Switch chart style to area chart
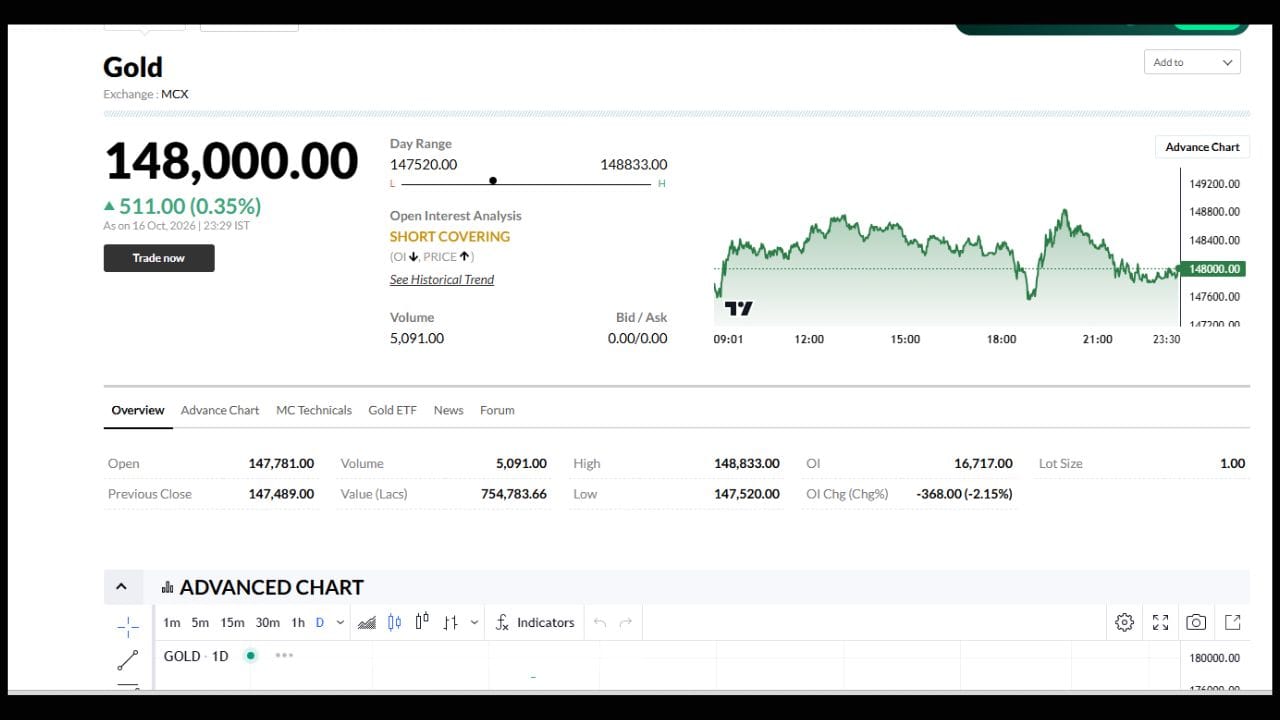Screen dimensions: 1280x720 (x=367, y=622)
